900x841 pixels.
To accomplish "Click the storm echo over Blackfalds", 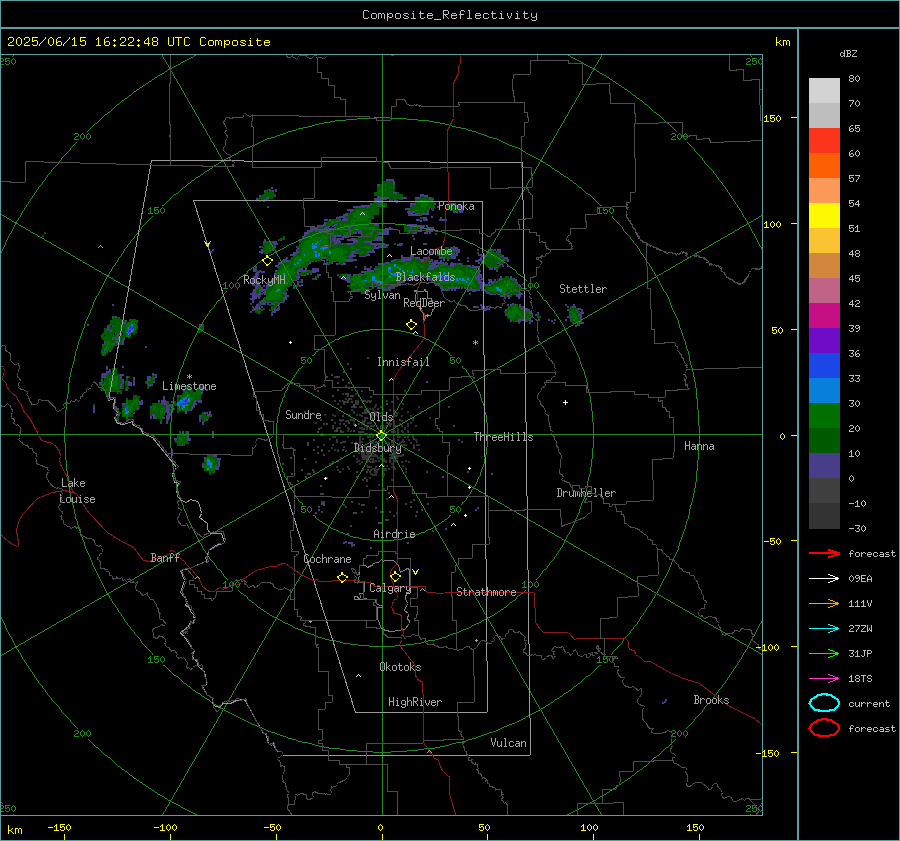I will click(x=413, y=274).
